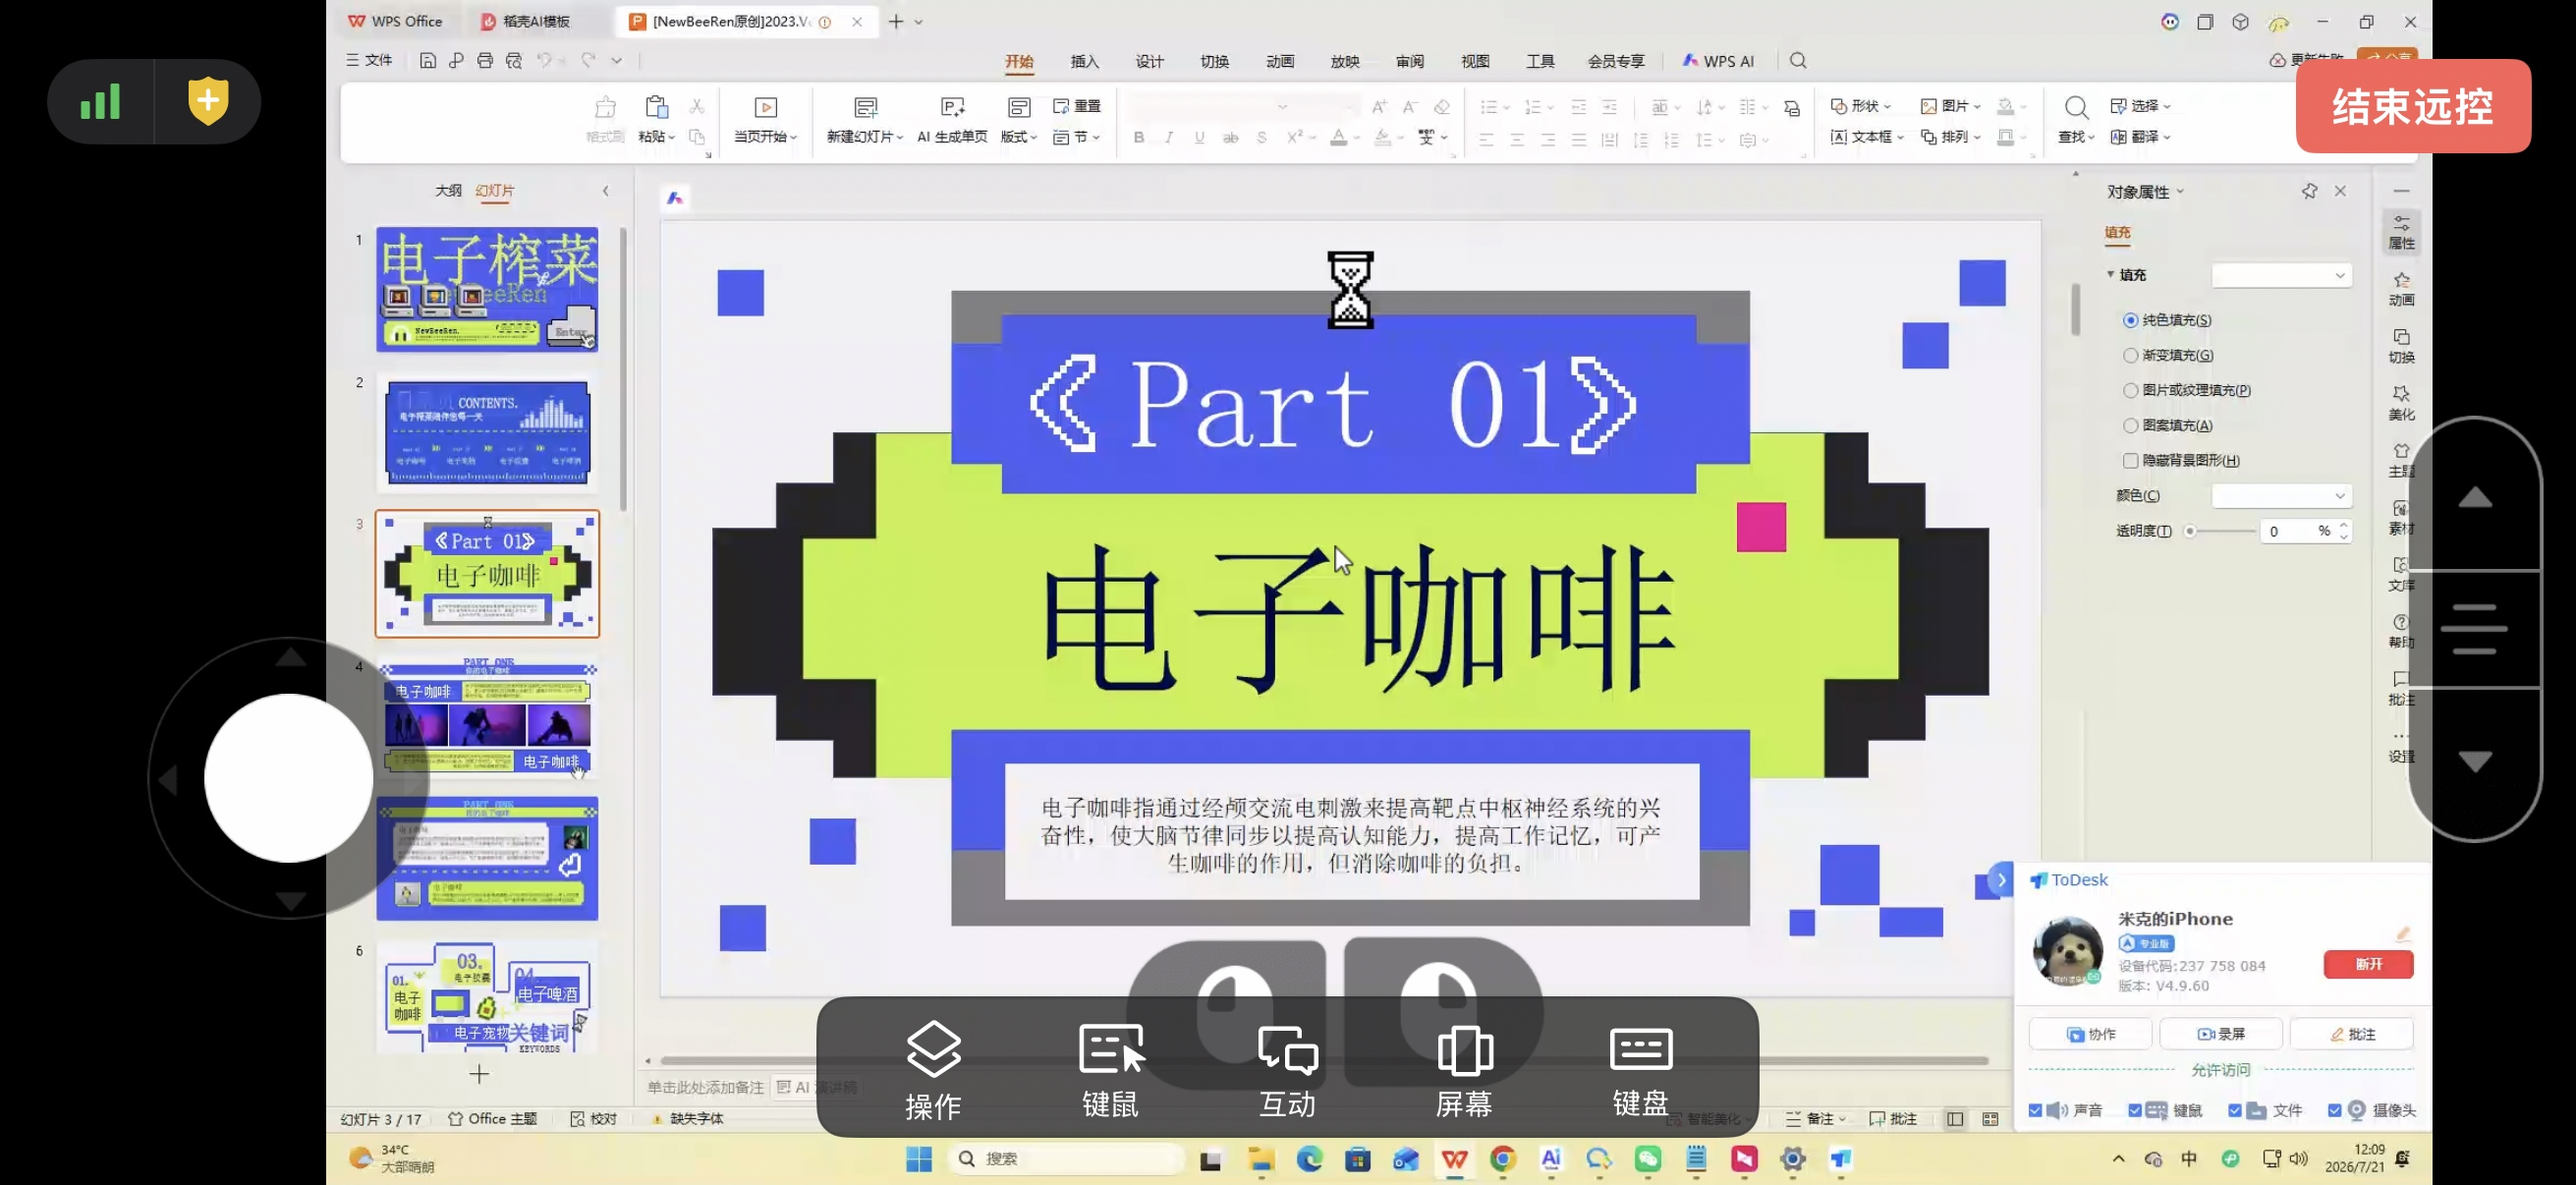Click the 协作 button in ToDesk panel
The image size is (2576, 1185).
coord(2090,1034)
